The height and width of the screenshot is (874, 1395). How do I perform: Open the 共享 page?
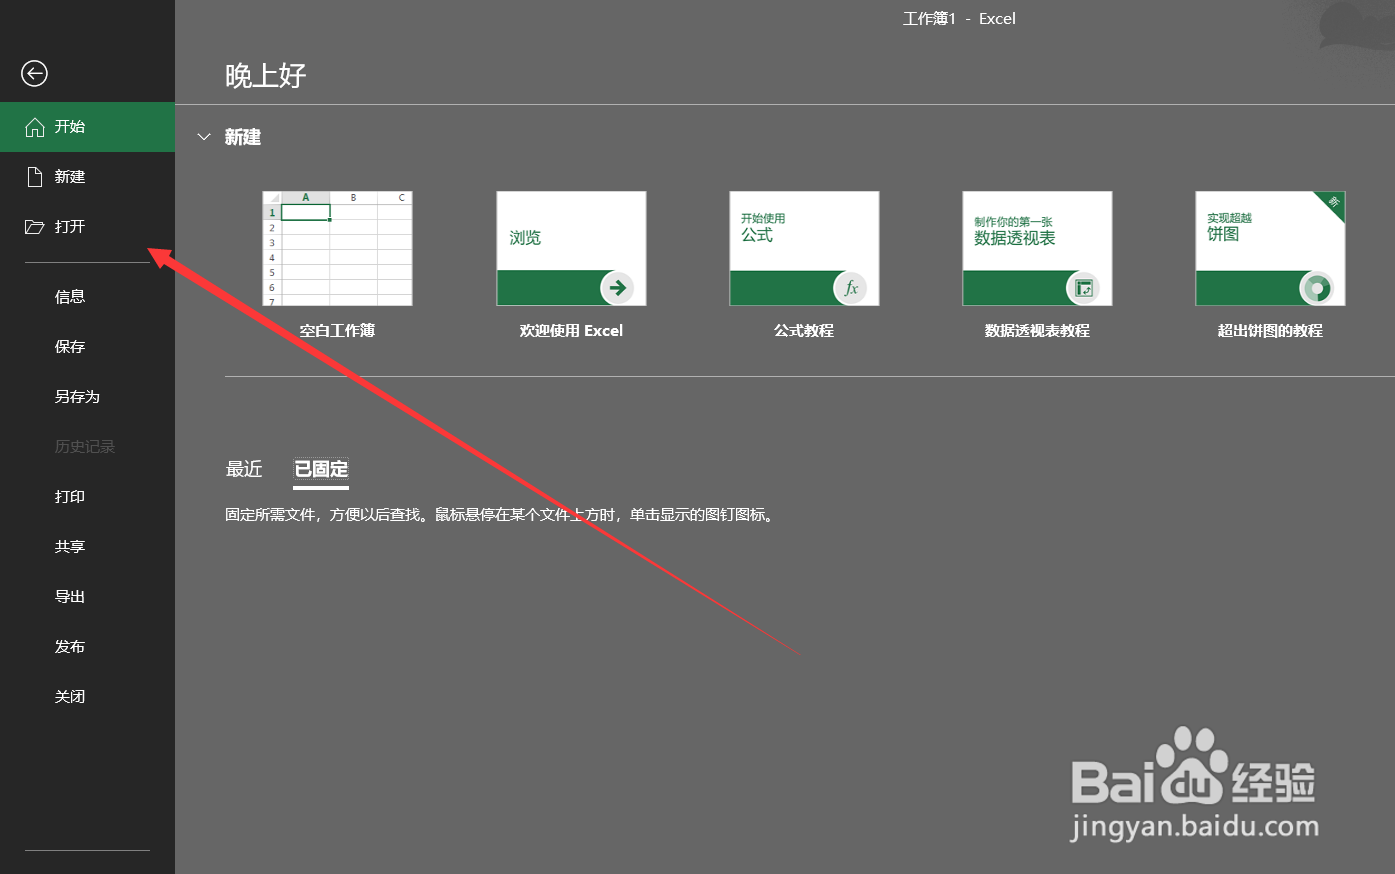click(x=87, y=547)
